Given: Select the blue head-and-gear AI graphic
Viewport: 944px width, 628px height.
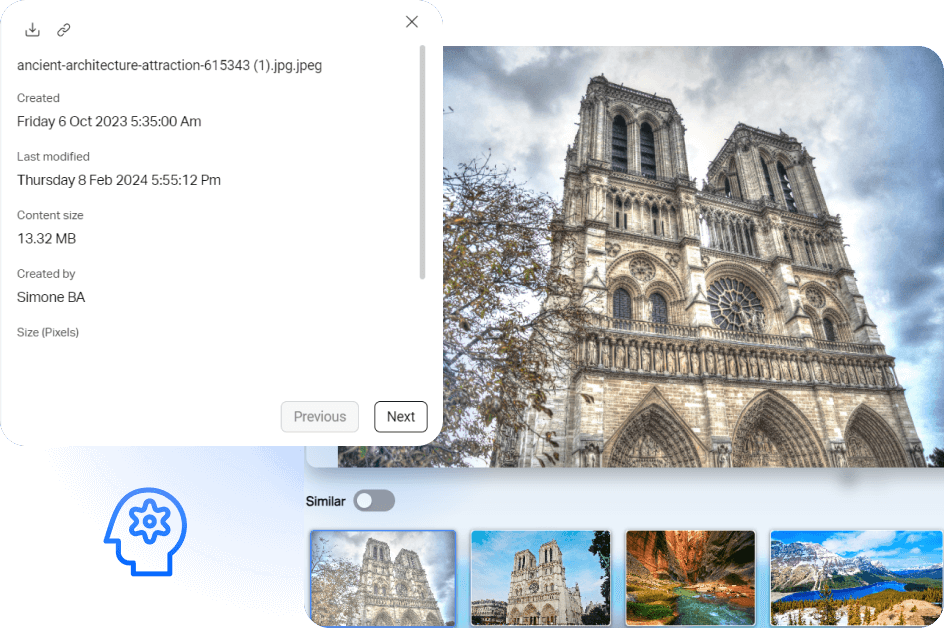Looking at the screenshot, I should pyautogui.click(x=145, y=532).
